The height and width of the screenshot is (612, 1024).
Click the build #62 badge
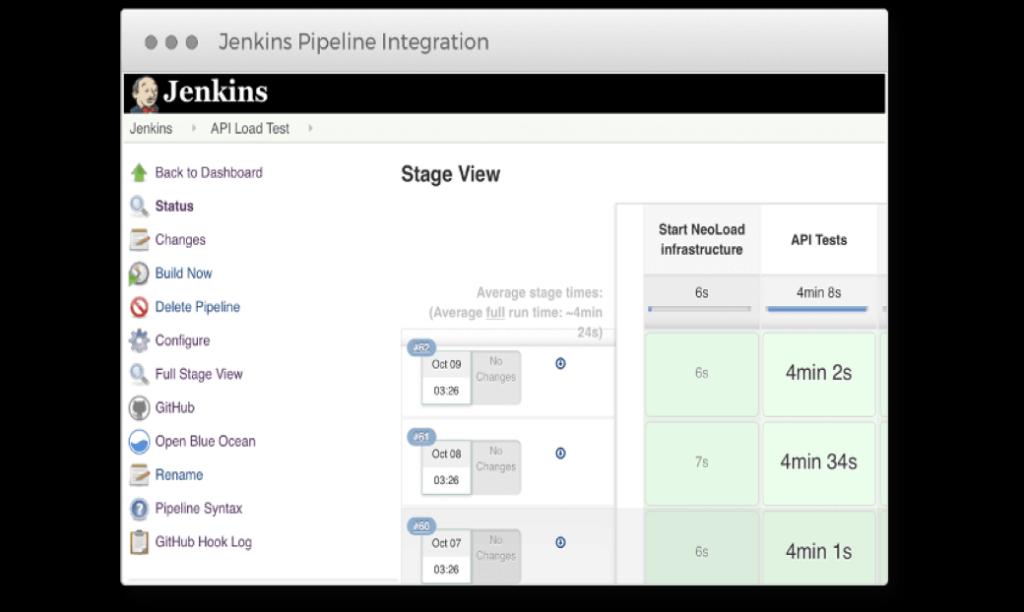(421, 348)
